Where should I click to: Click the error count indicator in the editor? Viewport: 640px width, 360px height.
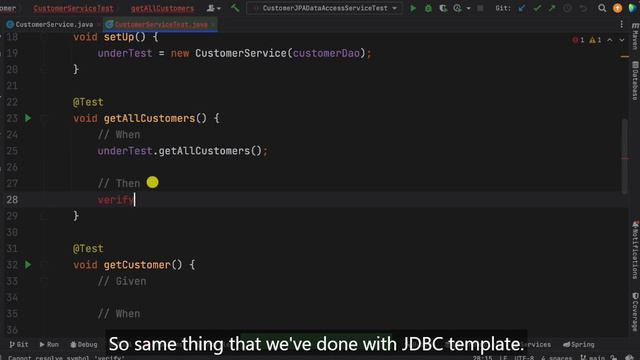578,40
